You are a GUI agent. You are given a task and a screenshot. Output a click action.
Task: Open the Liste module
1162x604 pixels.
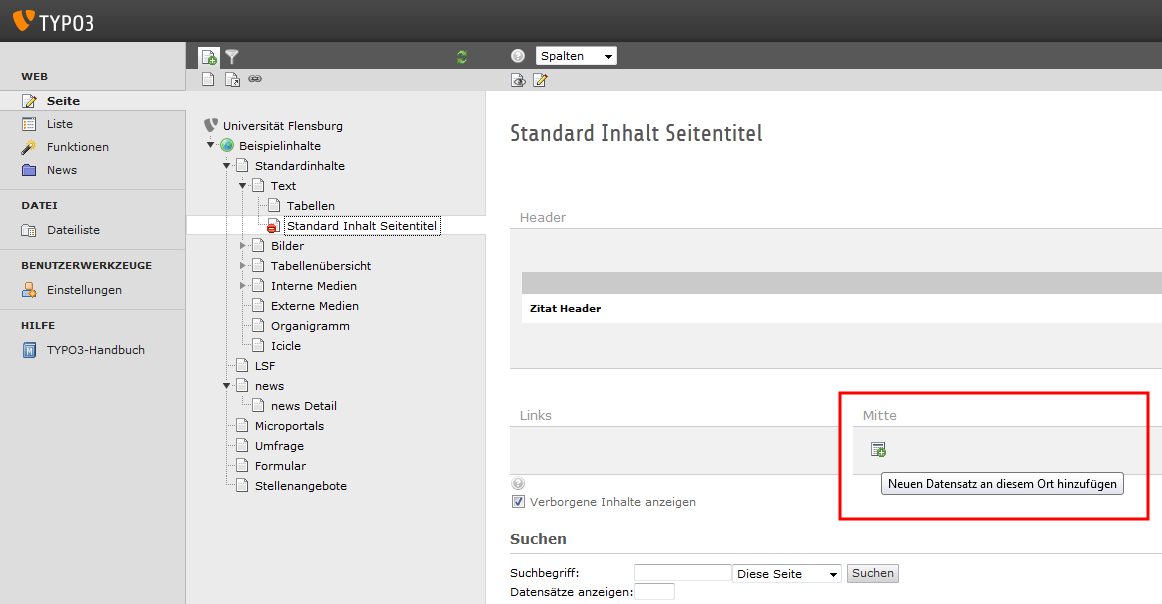(x=59, y=124)
